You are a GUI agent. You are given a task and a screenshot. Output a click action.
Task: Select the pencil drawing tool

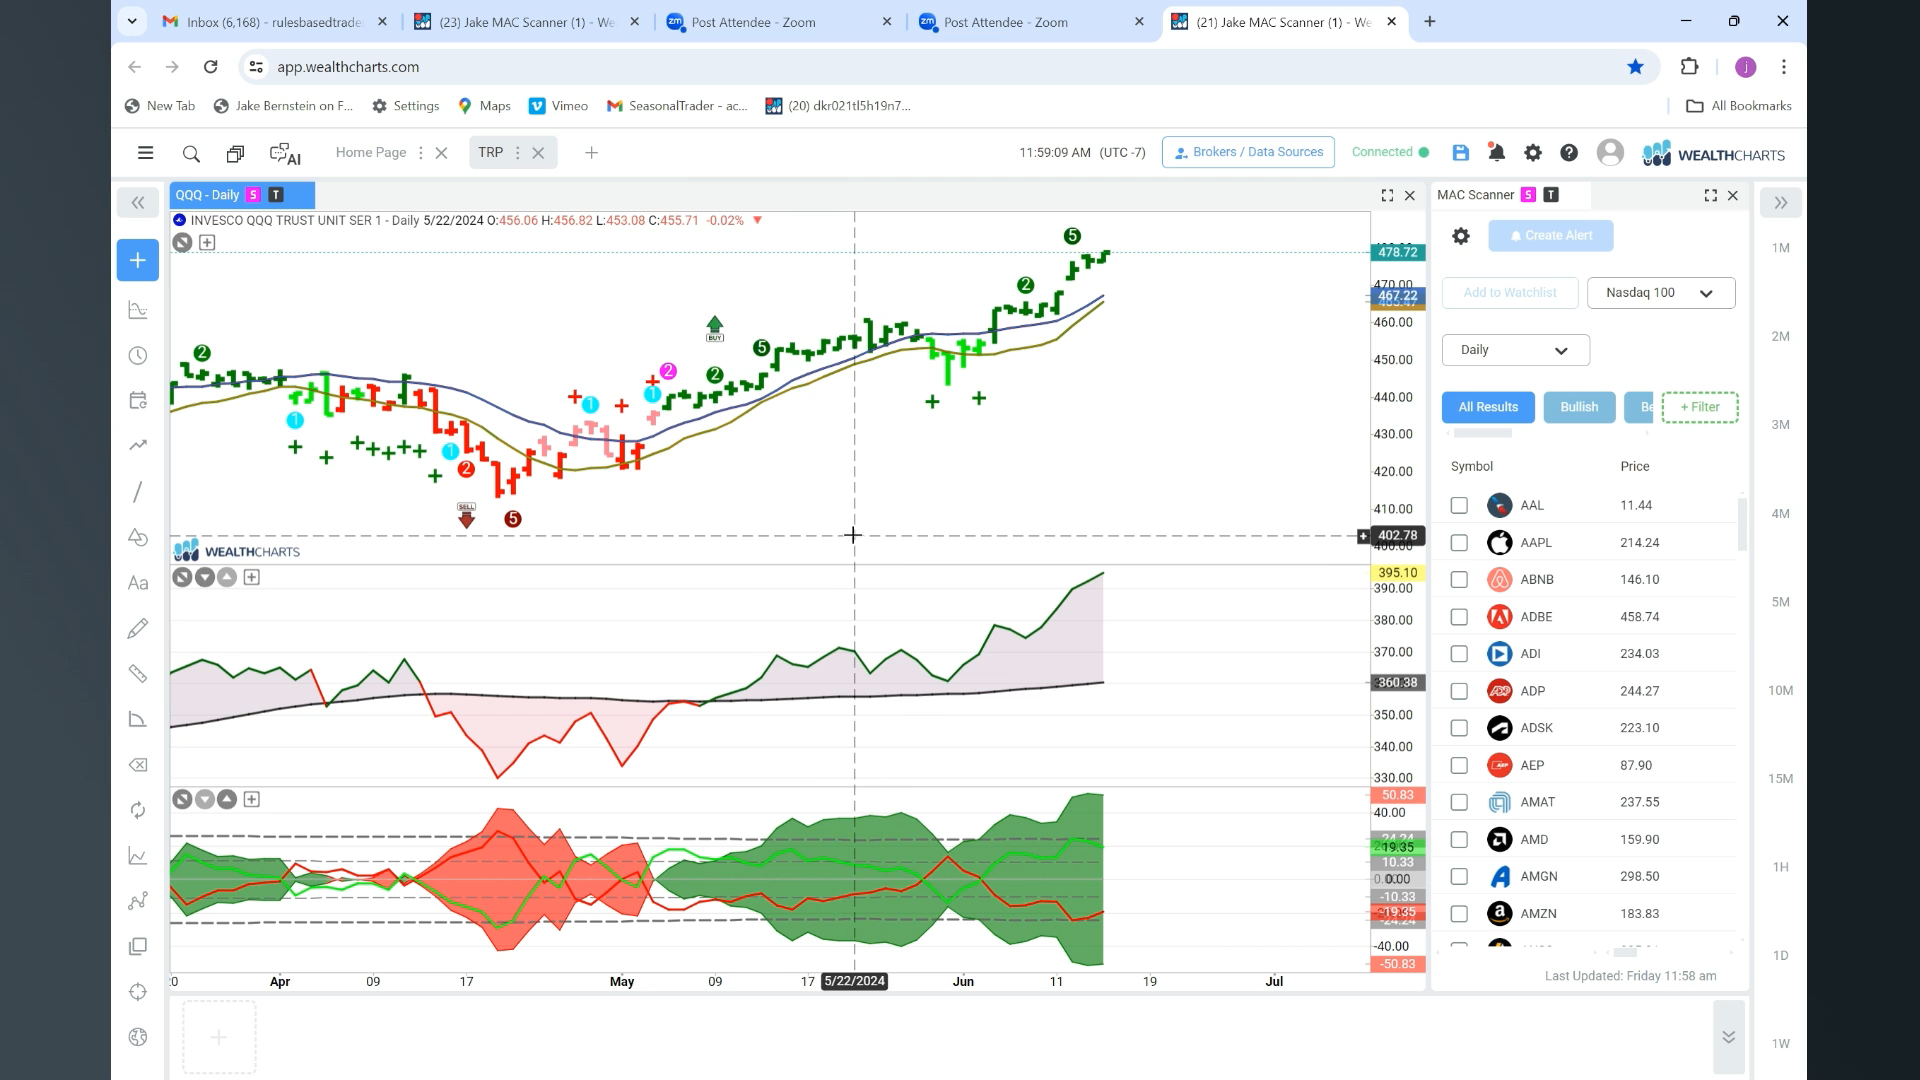click(138, 628)
